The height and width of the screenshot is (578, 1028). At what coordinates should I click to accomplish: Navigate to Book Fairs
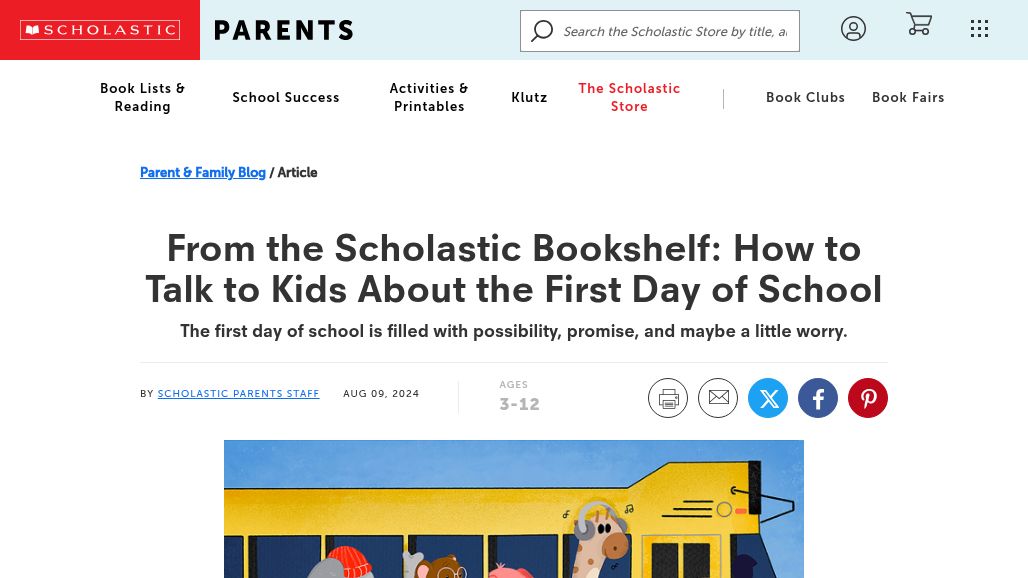(x=908, y=97)
